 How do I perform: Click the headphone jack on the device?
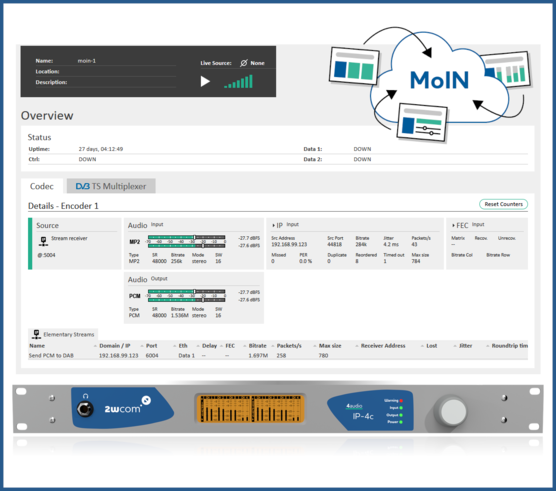84,409
